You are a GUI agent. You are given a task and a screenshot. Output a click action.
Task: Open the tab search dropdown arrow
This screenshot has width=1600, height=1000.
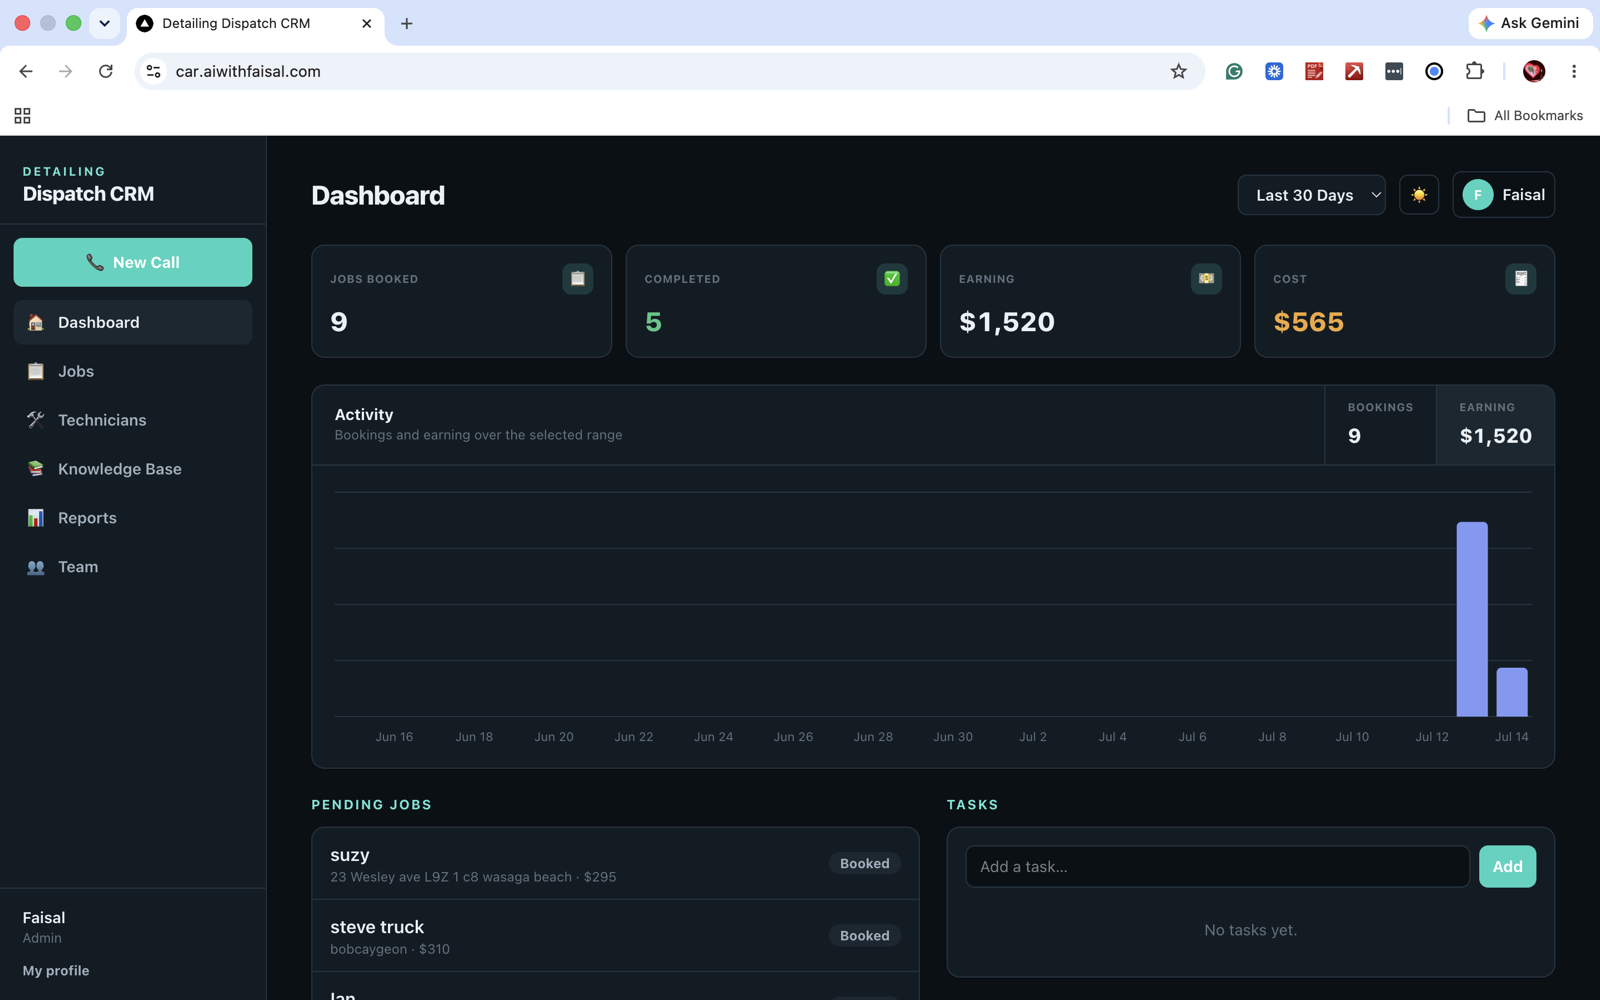coord(104,23)
